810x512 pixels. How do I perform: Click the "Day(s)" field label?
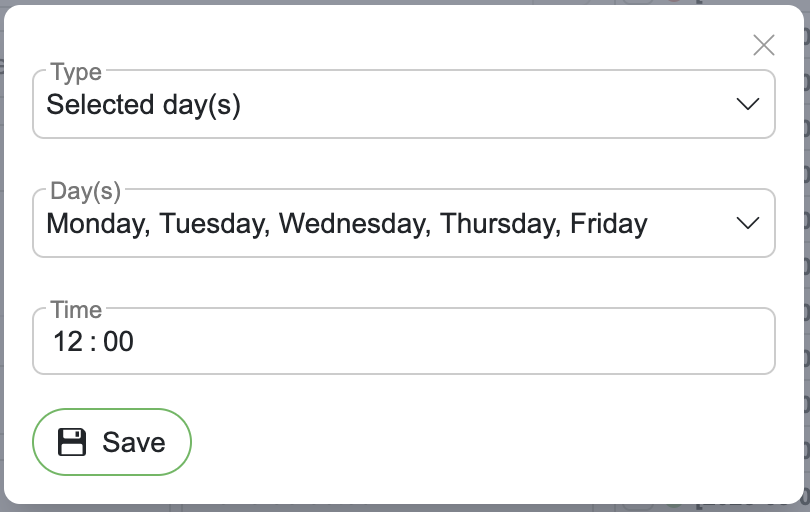point(85,191)
